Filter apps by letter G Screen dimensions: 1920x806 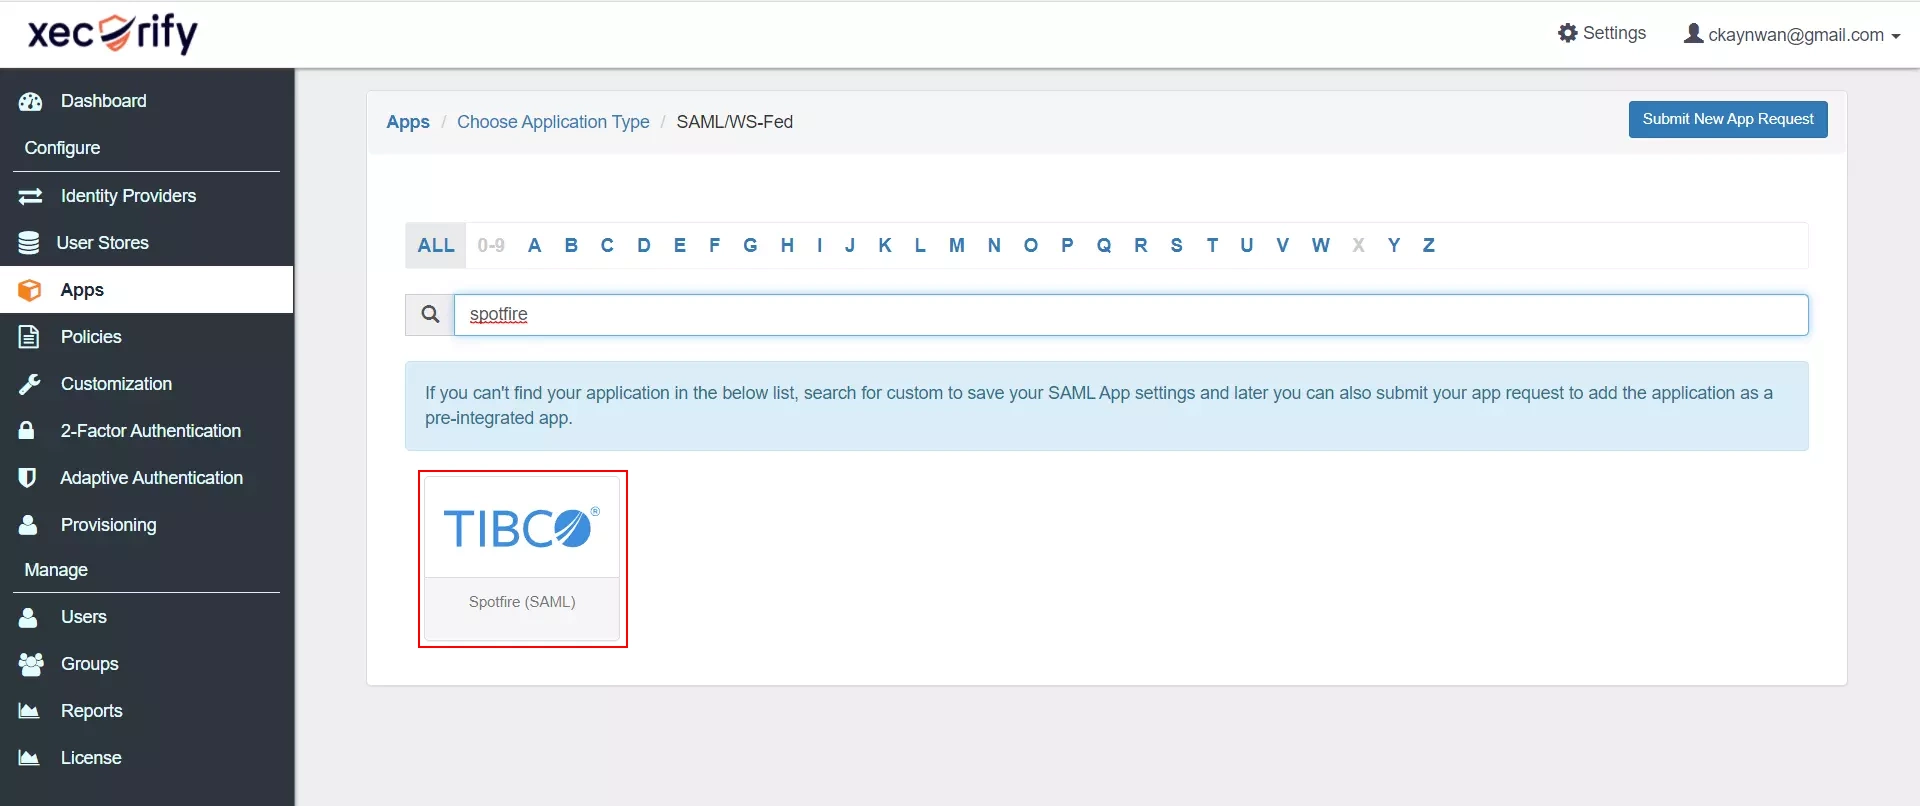pos(750,246)
